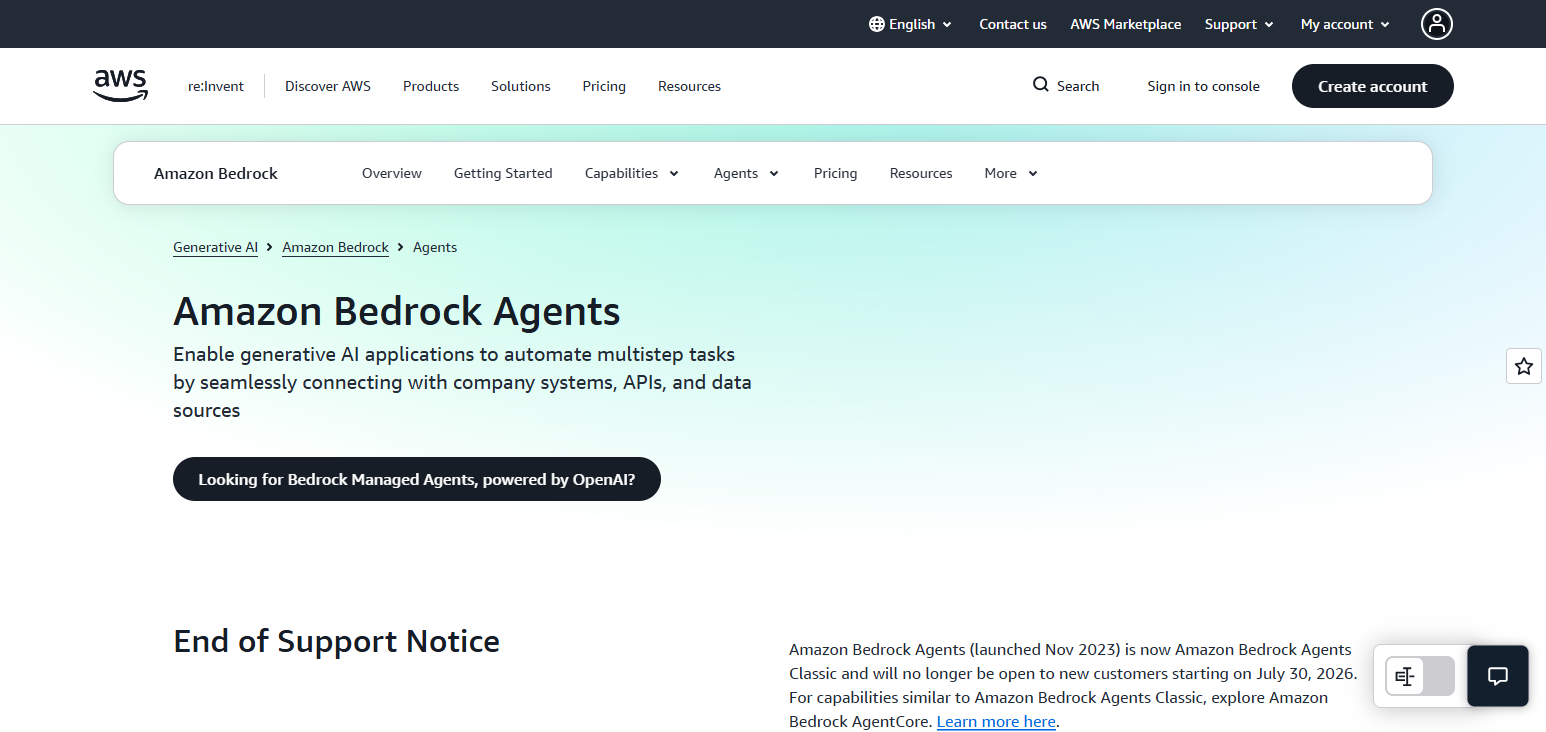Click the Create account button
The image size is (1546, 732).
coord(1372,86)
